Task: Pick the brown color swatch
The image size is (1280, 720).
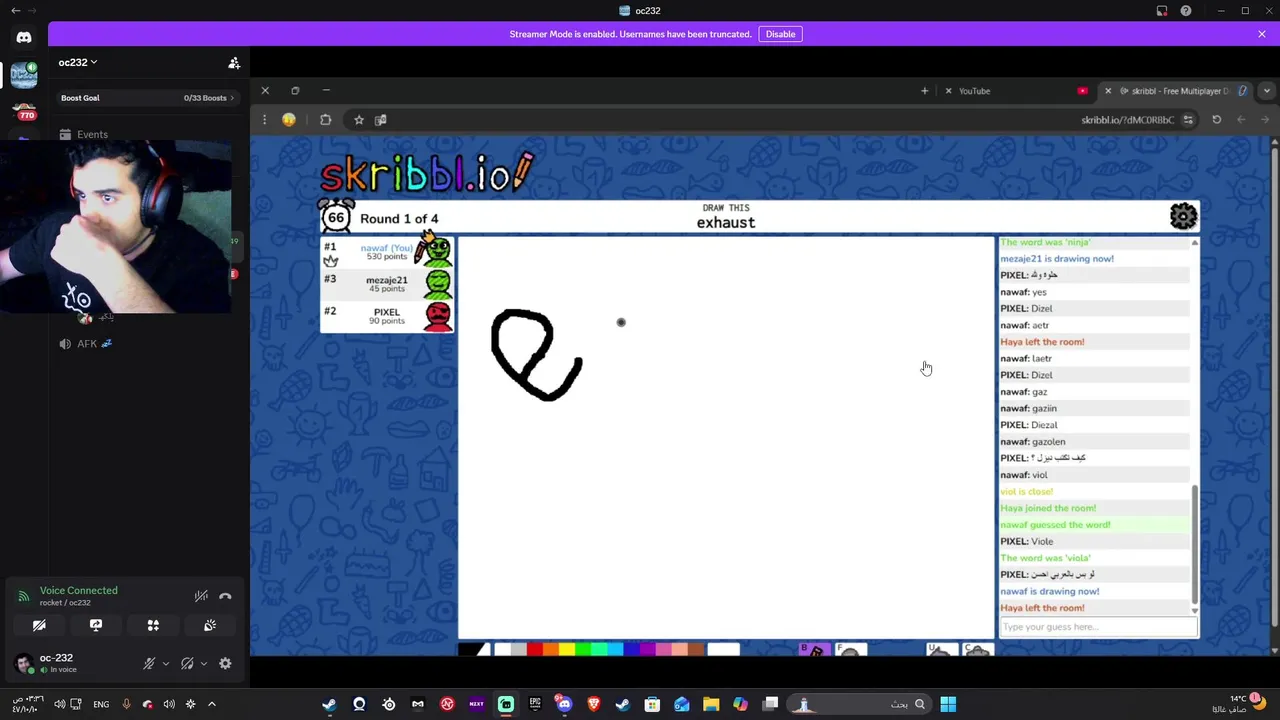Action: tap(695, 650)
